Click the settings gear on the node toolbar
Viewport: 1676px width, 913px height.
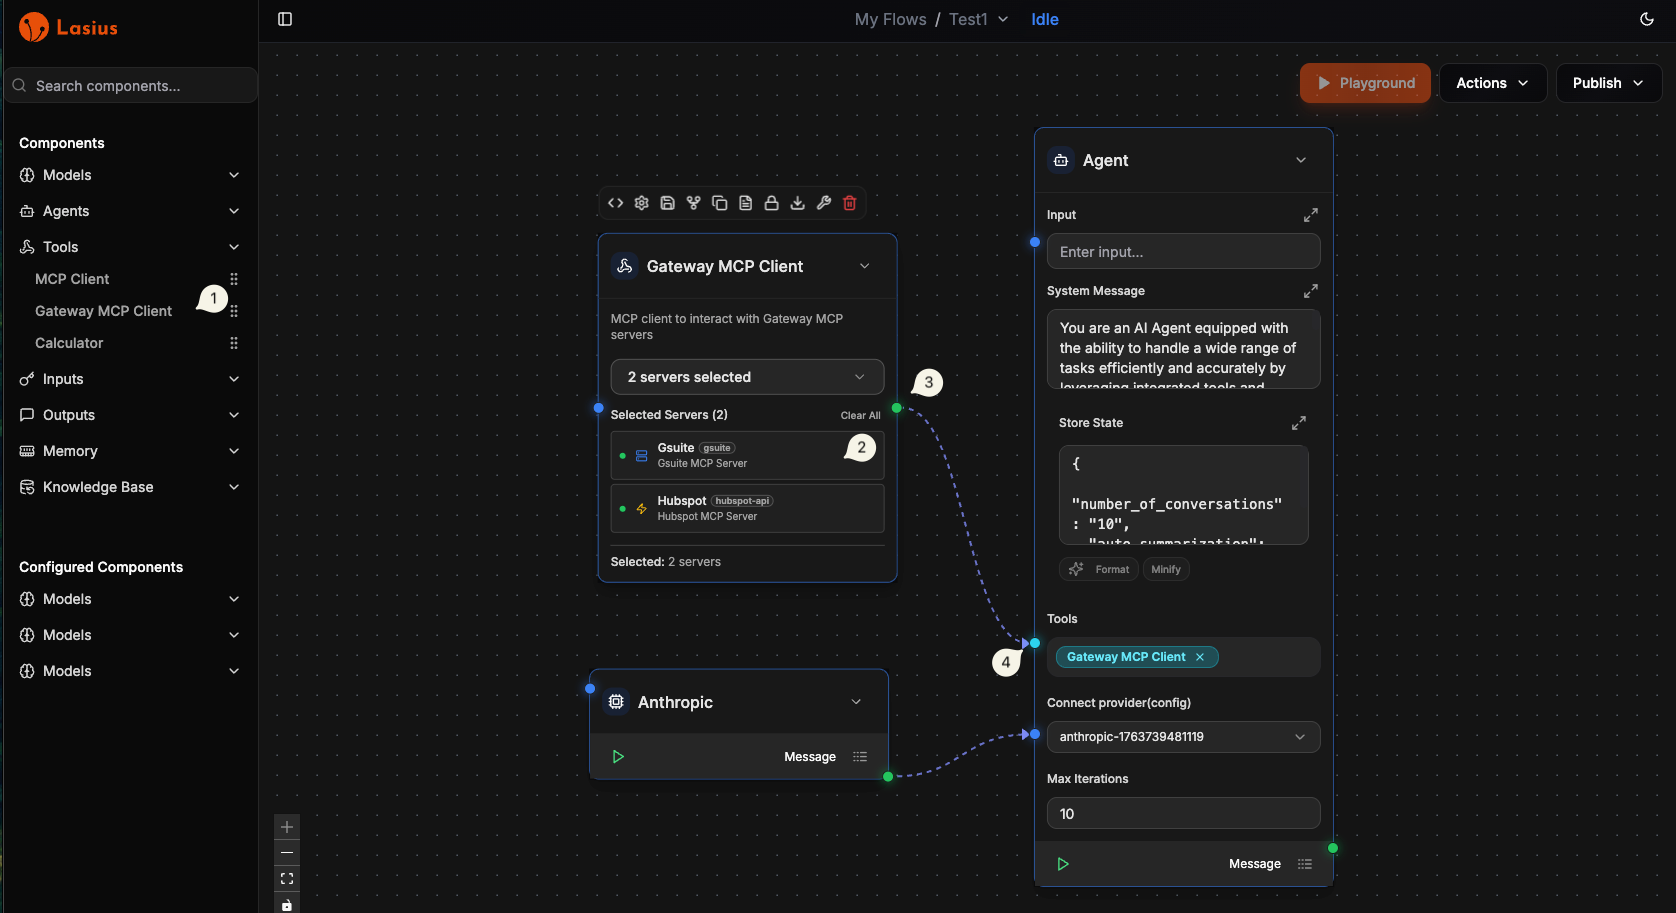641,203
